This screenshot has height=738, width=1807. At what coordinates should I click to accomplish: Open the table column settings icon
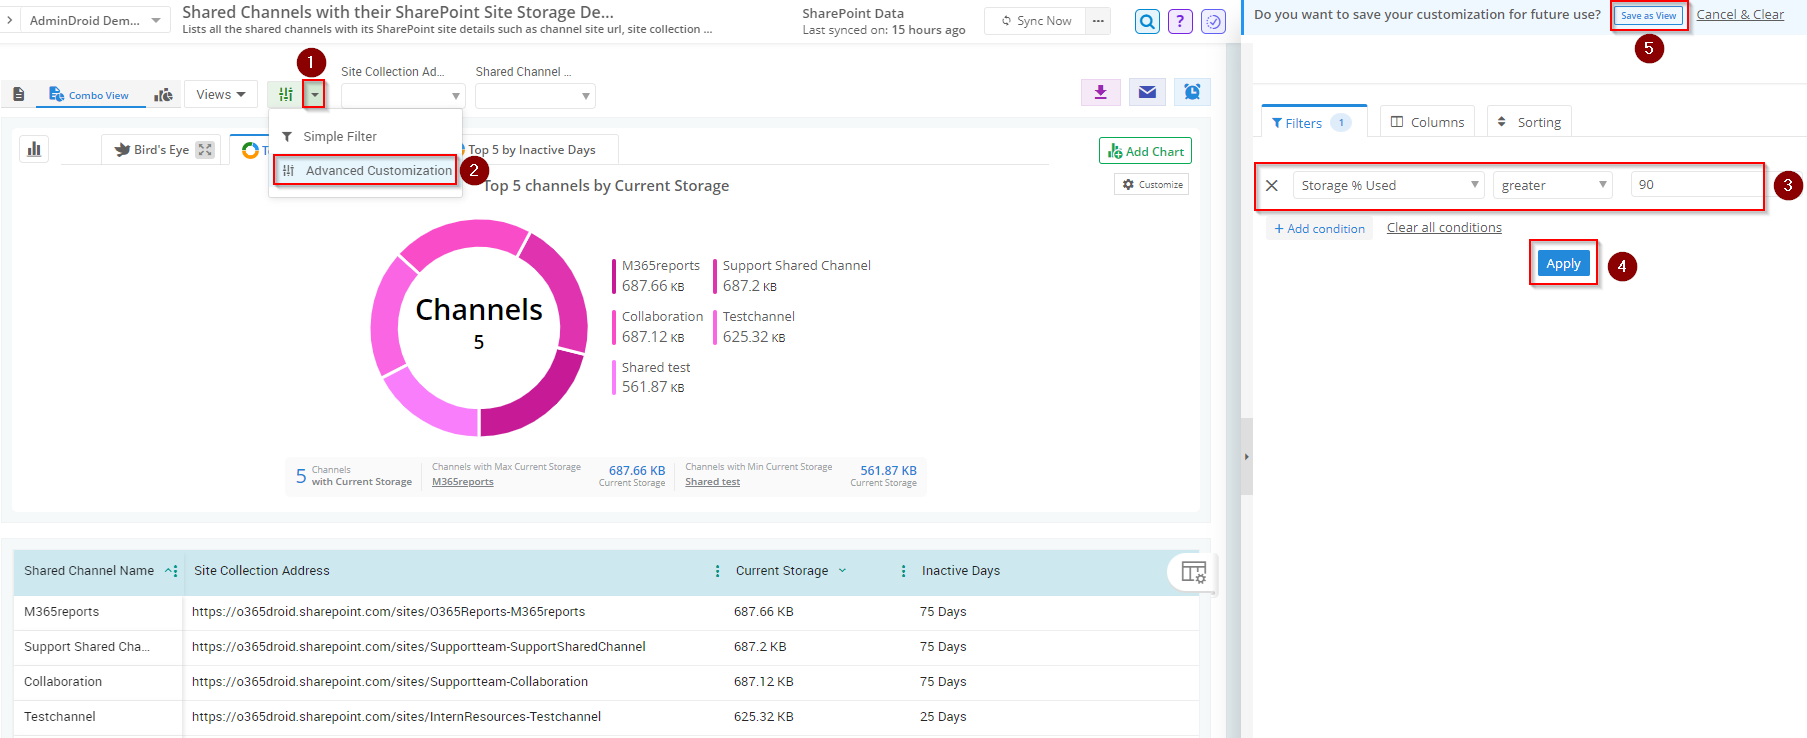pyautogui.click(x=1193, y=572)
